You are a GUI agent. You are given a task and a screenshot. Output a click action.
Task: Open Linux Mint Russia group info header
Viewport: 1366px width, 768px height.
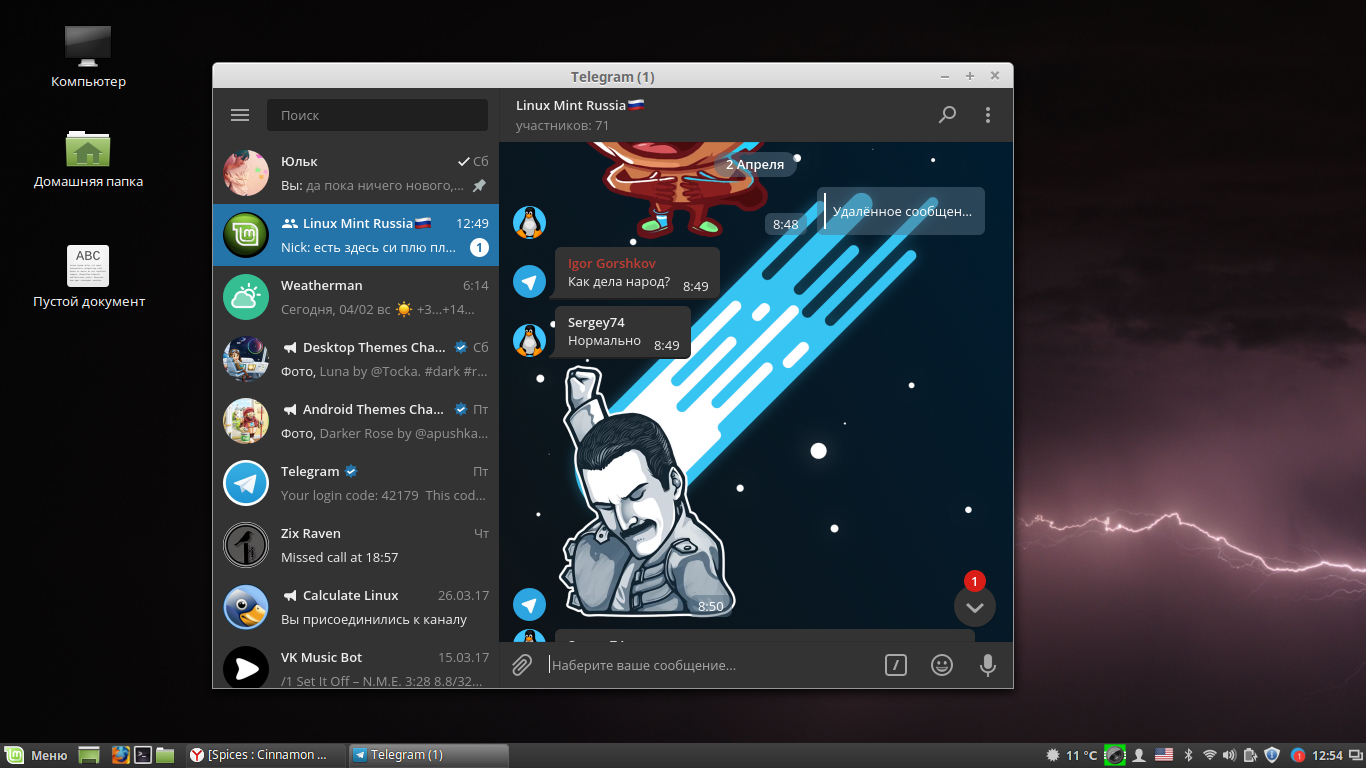pyautogui.click(x=580, y=114)
